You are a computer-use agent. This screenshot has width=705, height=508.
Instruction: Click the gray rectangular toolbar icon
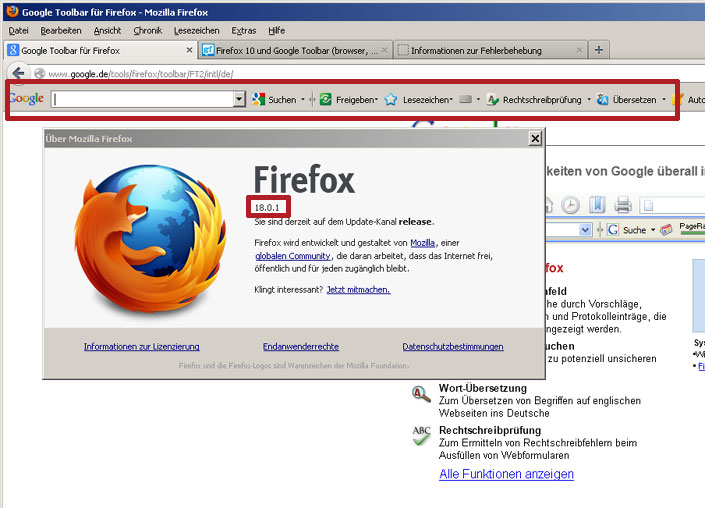466,99
